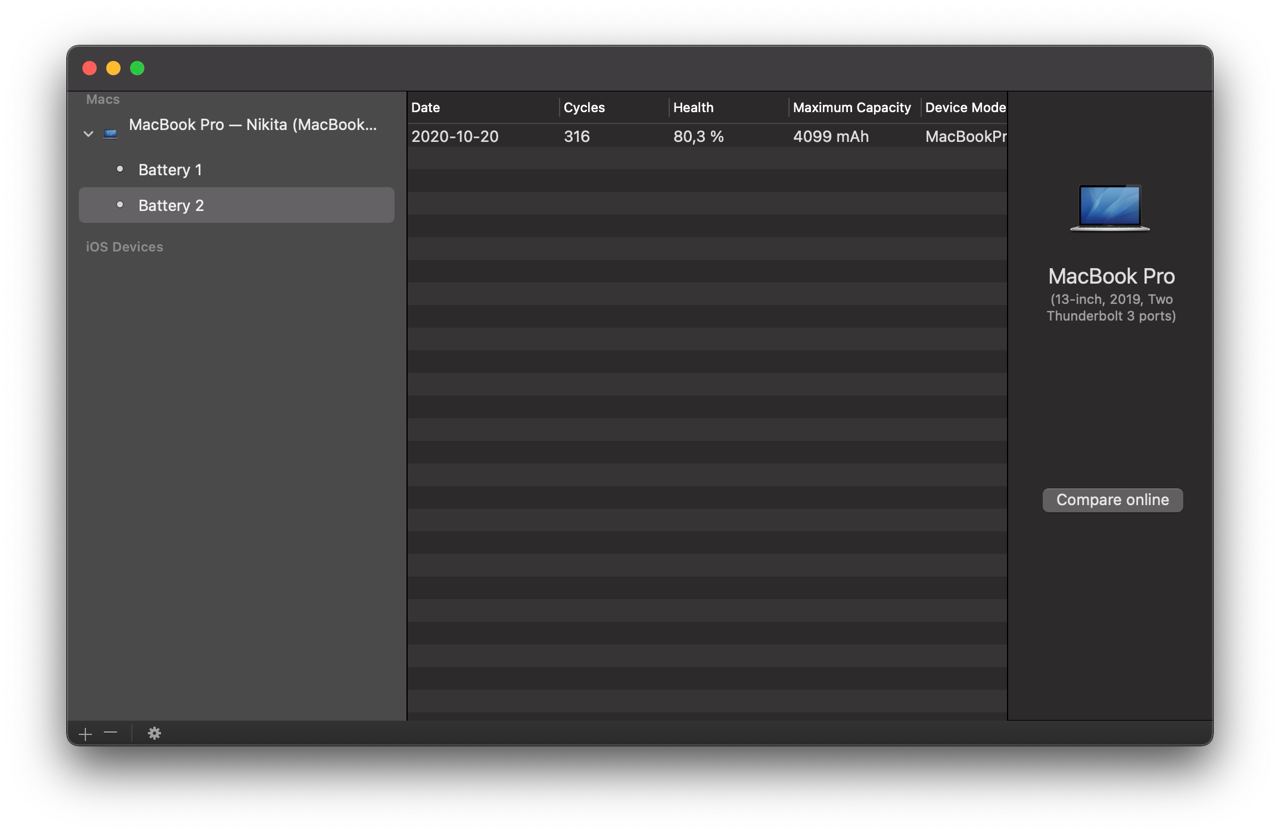Click the cycles value 316

577,137
